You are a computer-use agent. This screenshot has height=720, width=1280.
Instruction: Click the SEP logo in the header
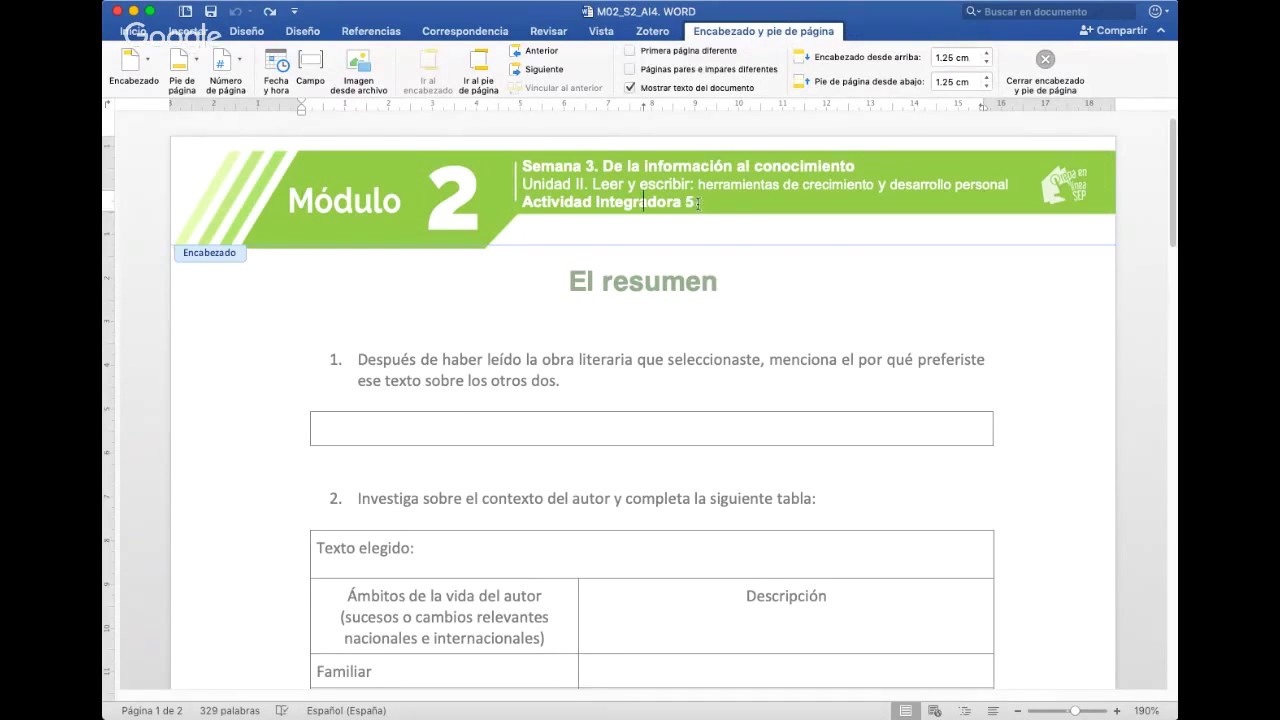pos(1064,185)
